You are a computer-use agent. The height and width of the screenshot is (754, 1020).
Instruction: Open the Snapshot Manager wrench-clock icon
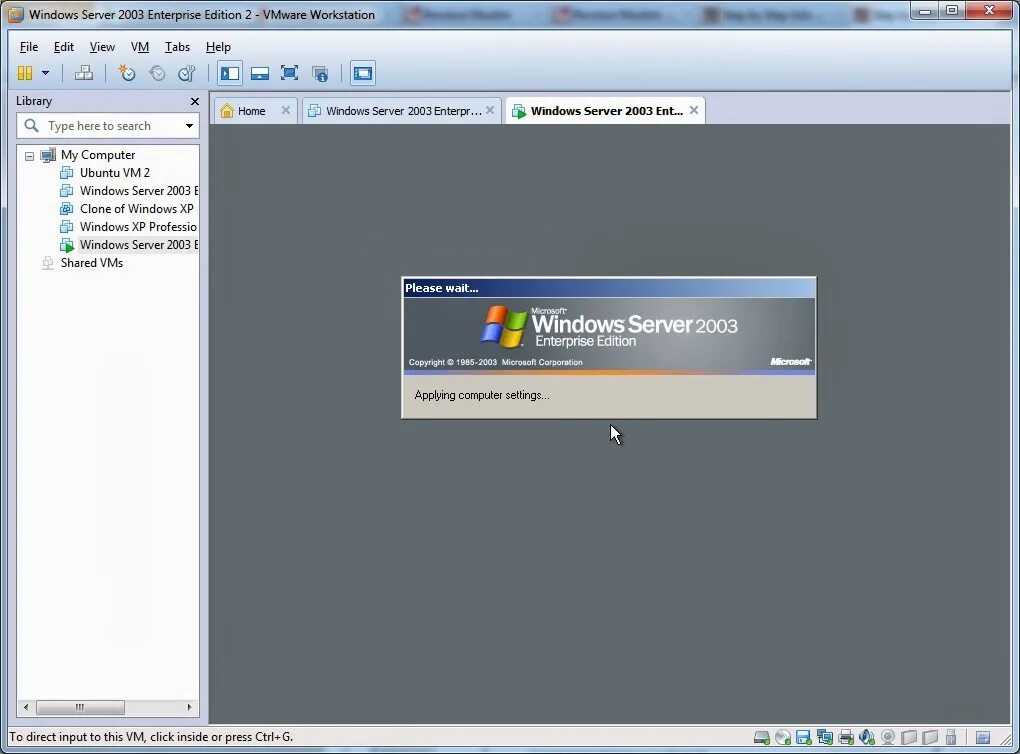[x=187, y=73]
